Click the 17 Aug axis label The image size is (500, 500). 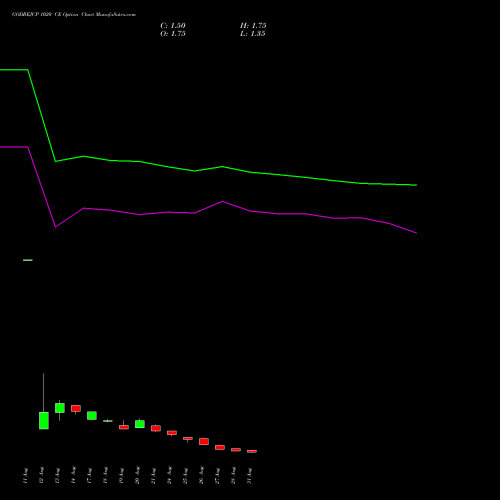pos(90,476)
